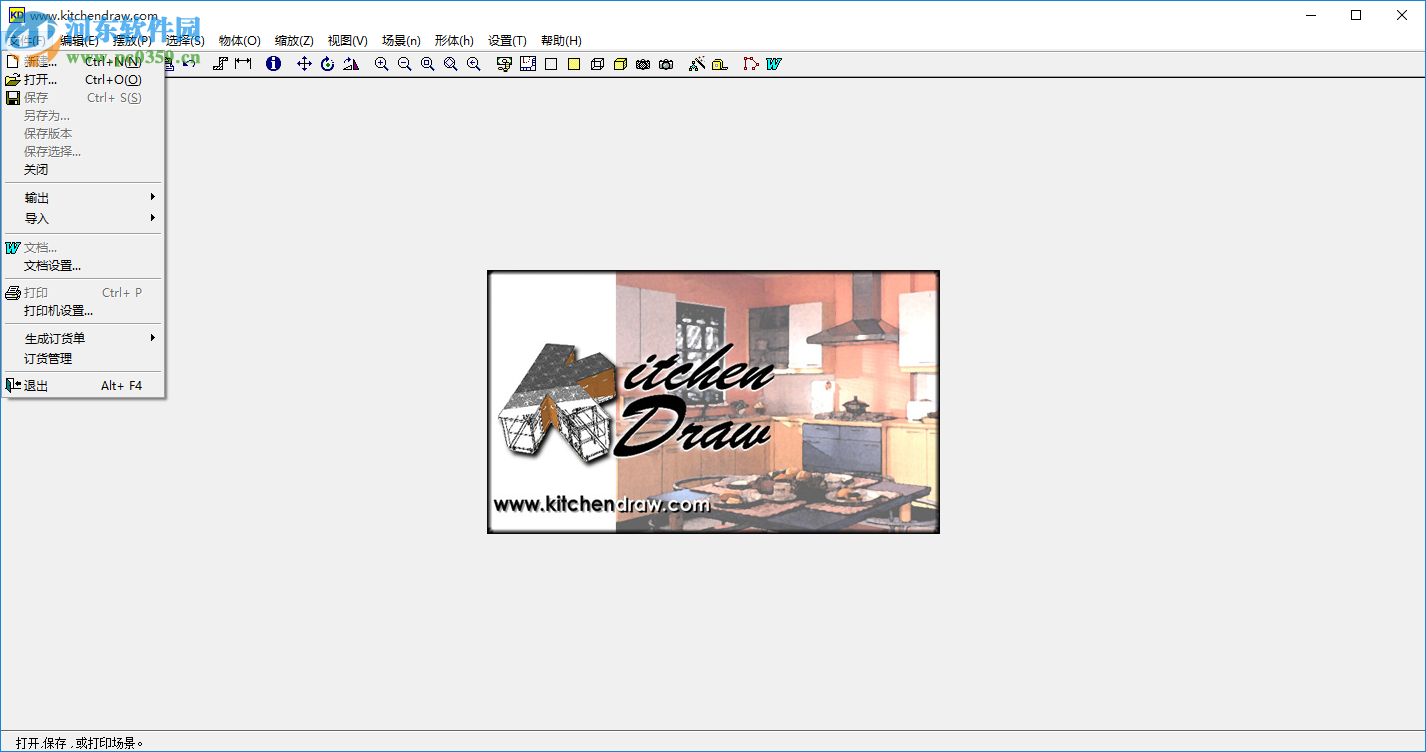Choose 订货管理 from the menu
Screen dimensions: 1426x752
tap(84, 358)
